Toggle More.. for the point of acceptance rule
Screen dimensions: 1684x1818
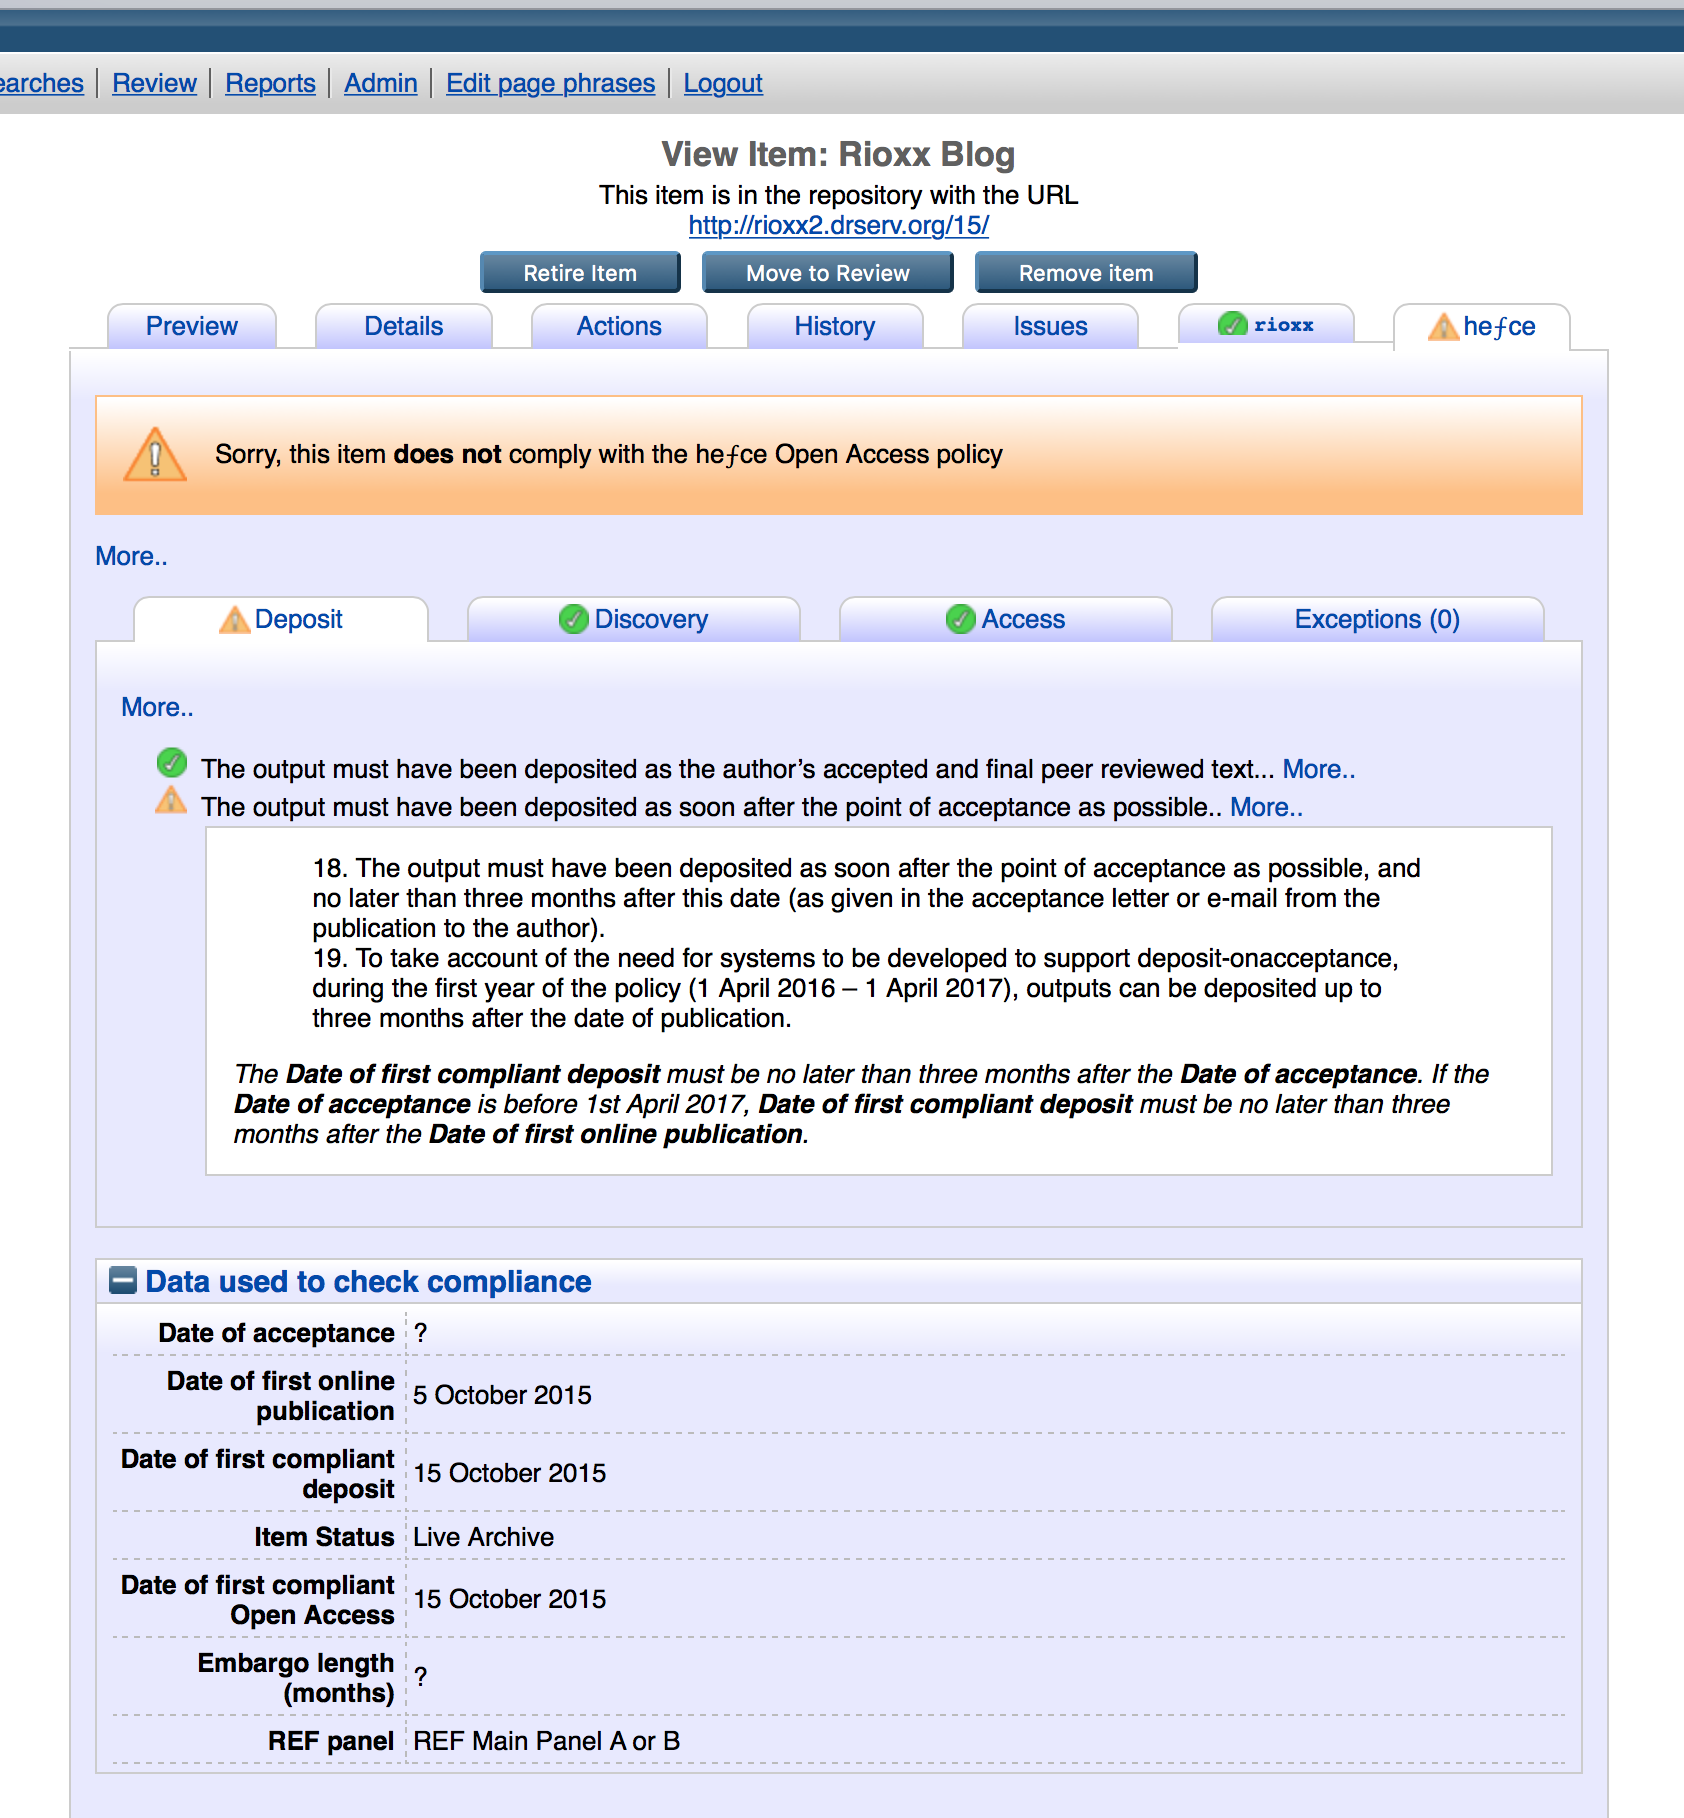pyautogui.click(x=1266, y=807)
